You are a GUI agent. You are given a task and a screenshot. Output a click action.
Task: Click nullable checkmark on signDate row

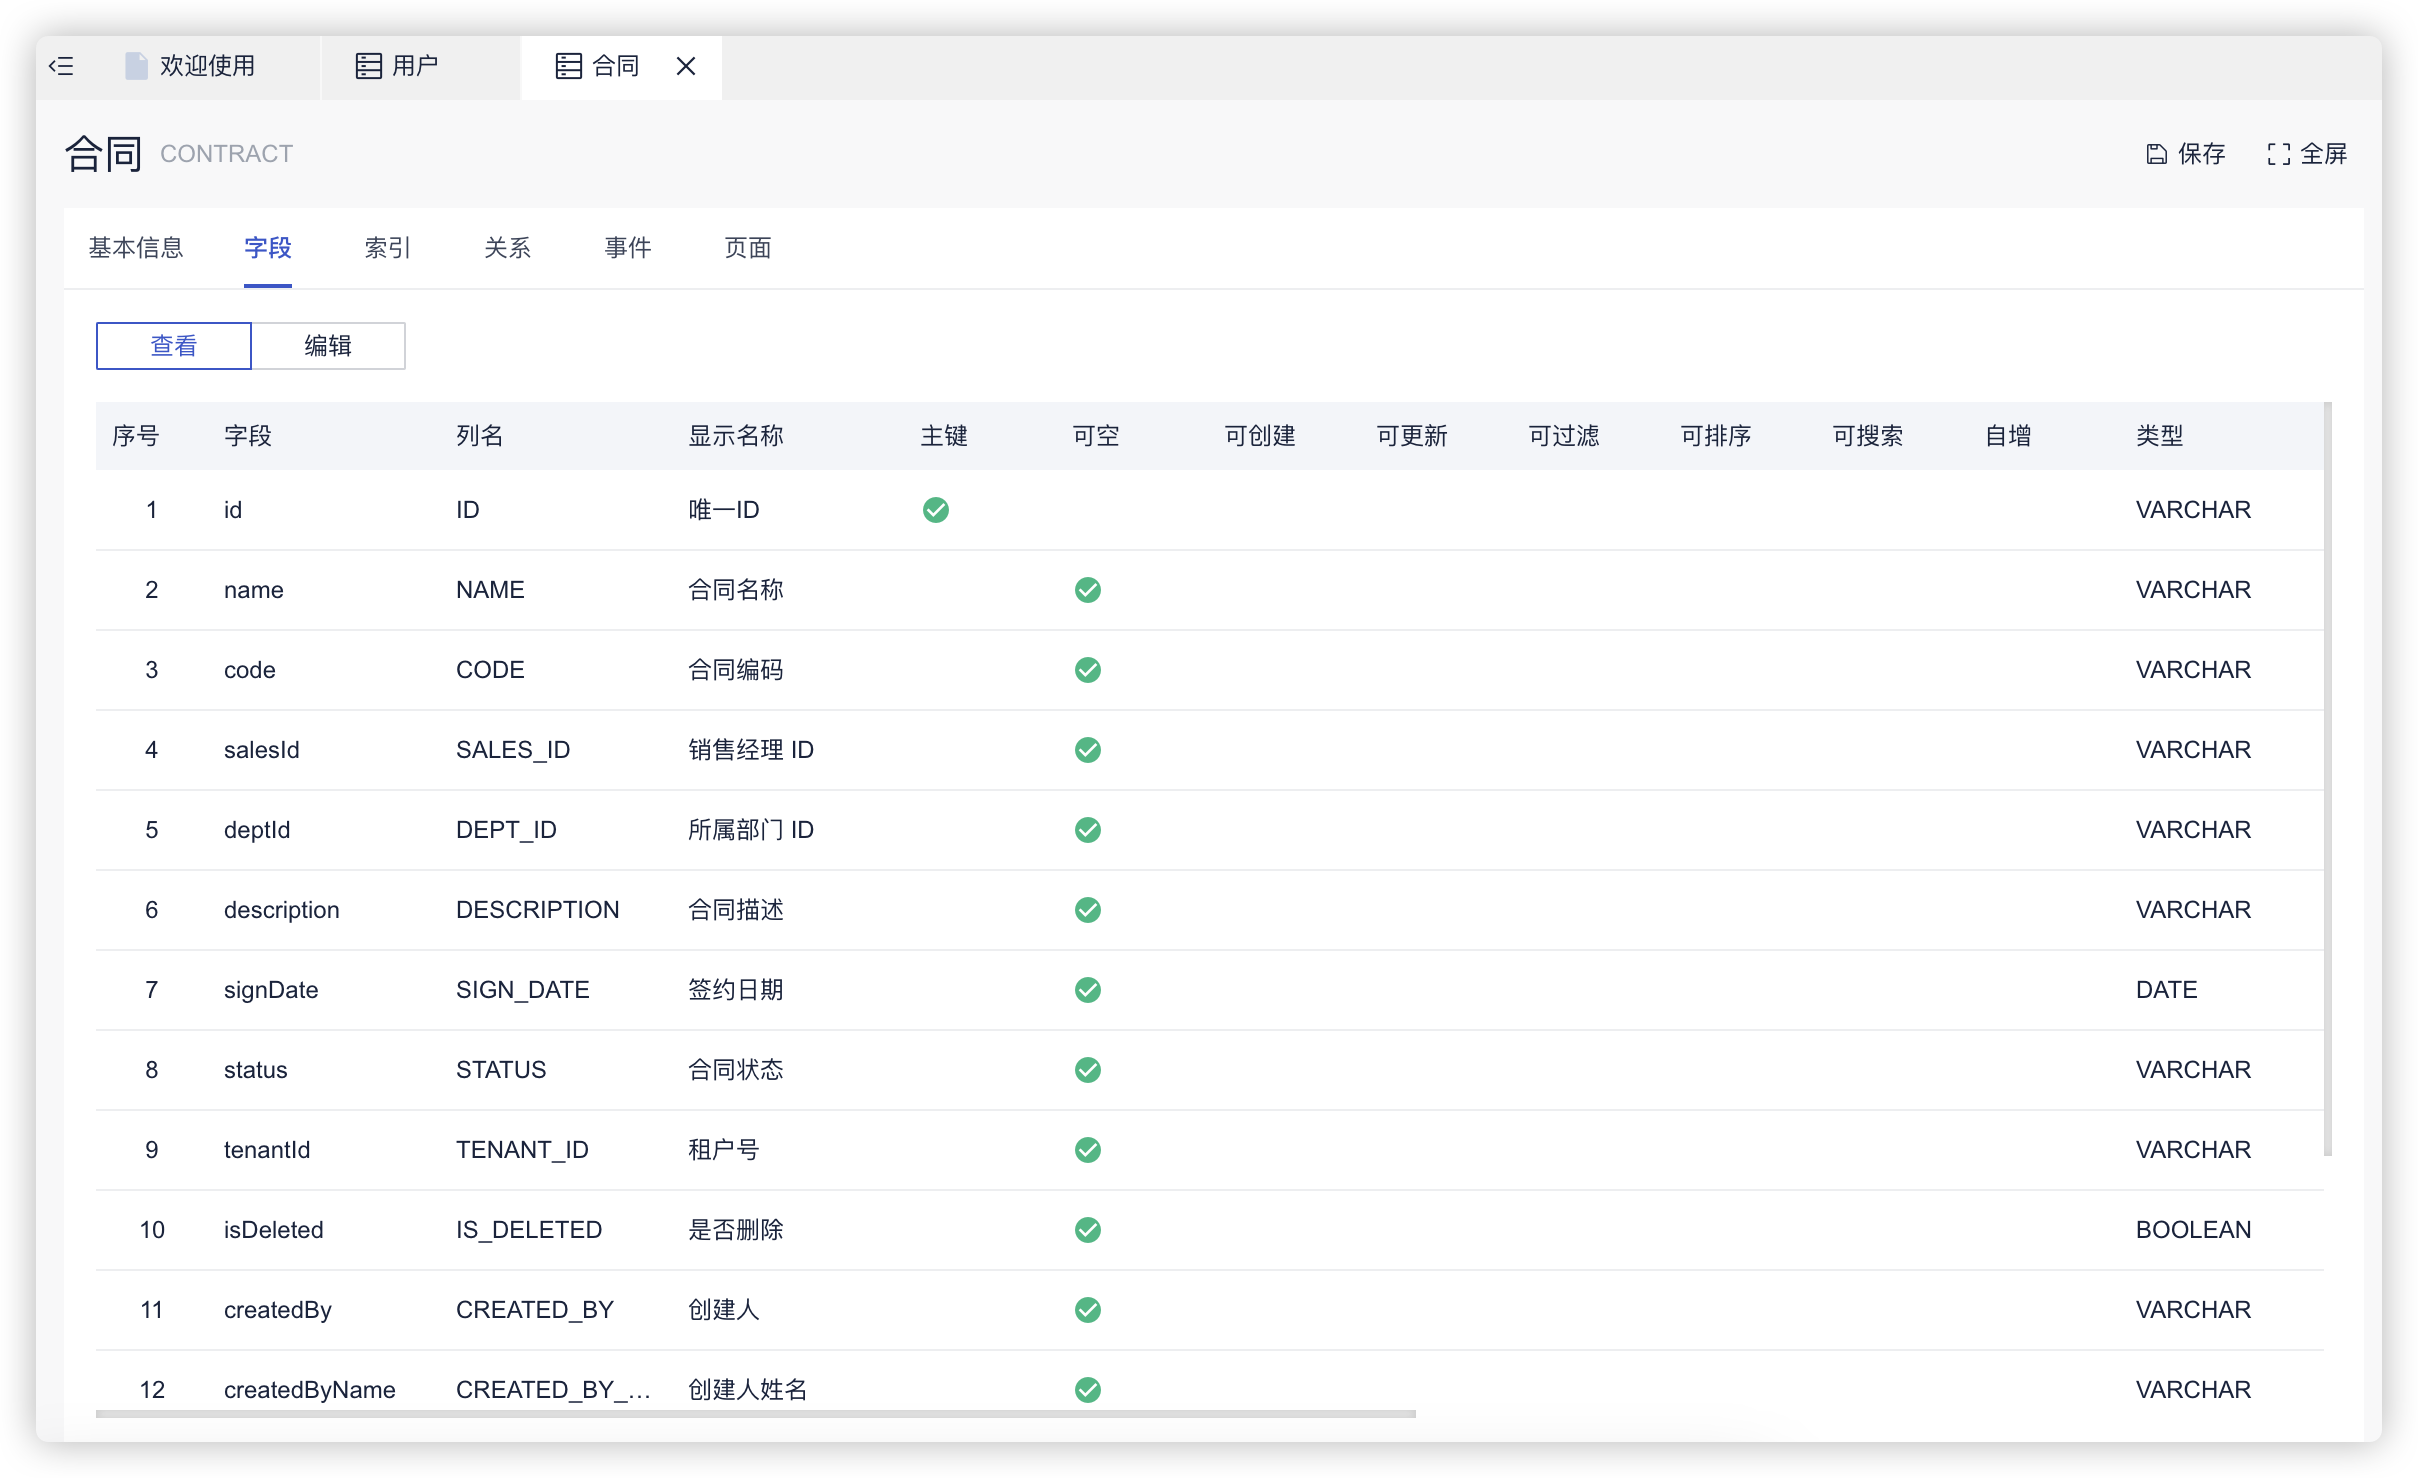coord(1088,990)
